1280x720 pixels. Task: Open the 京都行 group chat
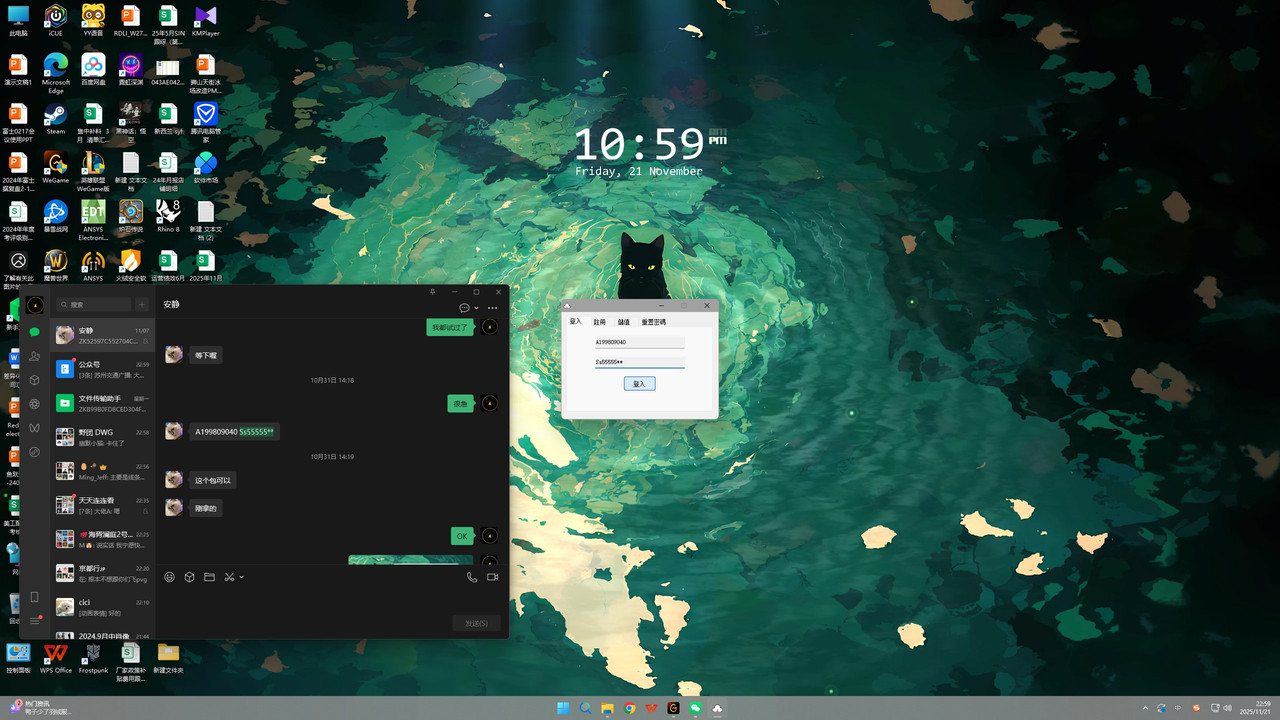(x=103, y=573)
